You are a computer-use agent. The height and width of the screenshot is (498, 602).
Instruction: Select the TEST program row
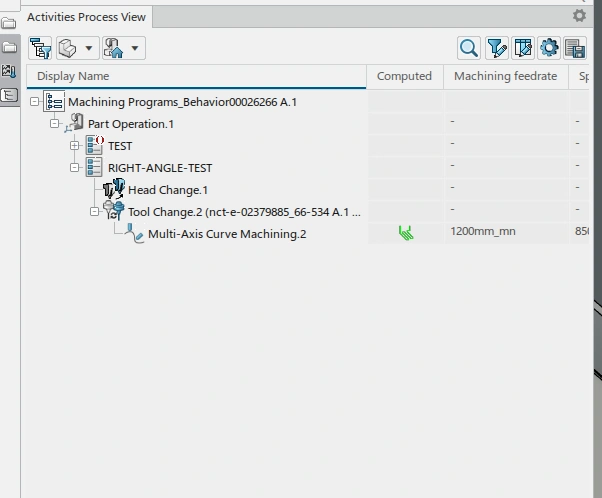[x=120, y=146]
